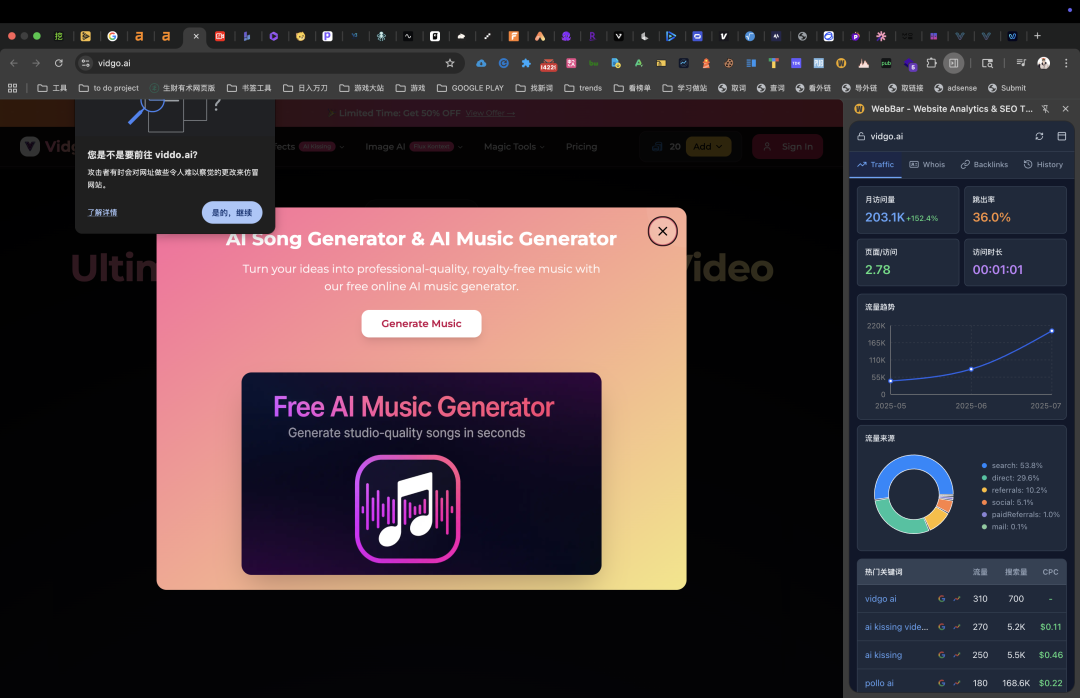
Task: Open trends icon for vidgo ai keyword
Action: click(957, 599)
